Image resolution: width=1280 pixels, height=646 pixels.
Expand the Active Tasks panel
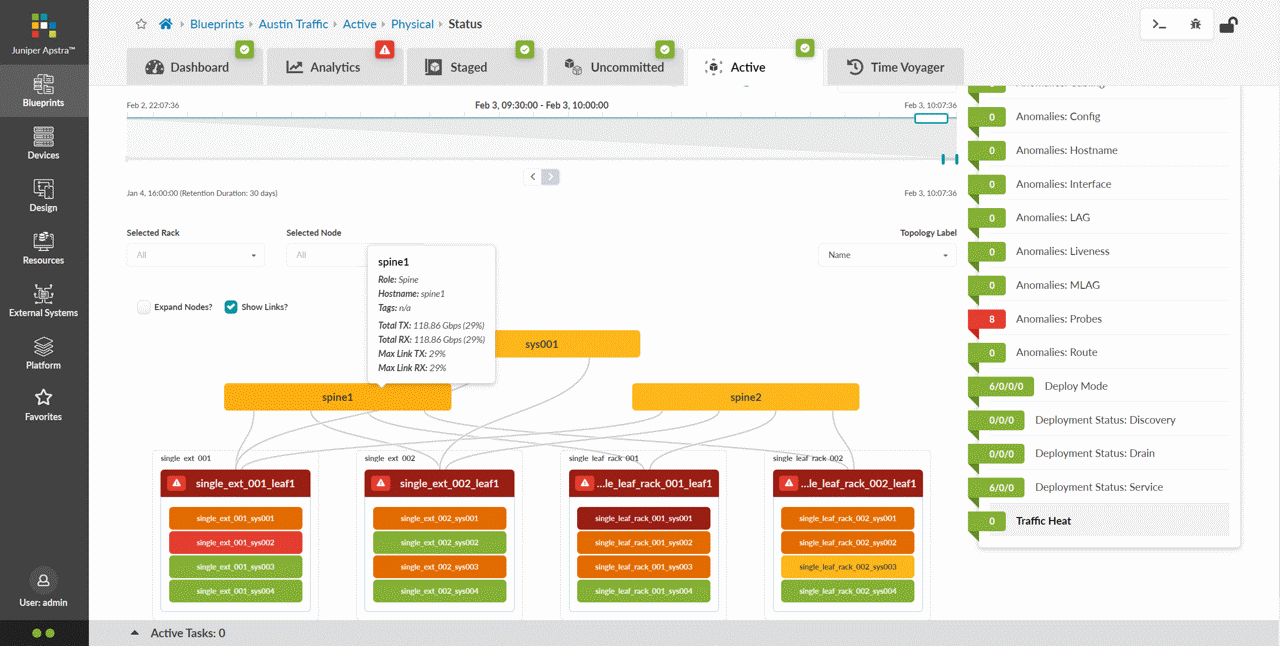135,633
